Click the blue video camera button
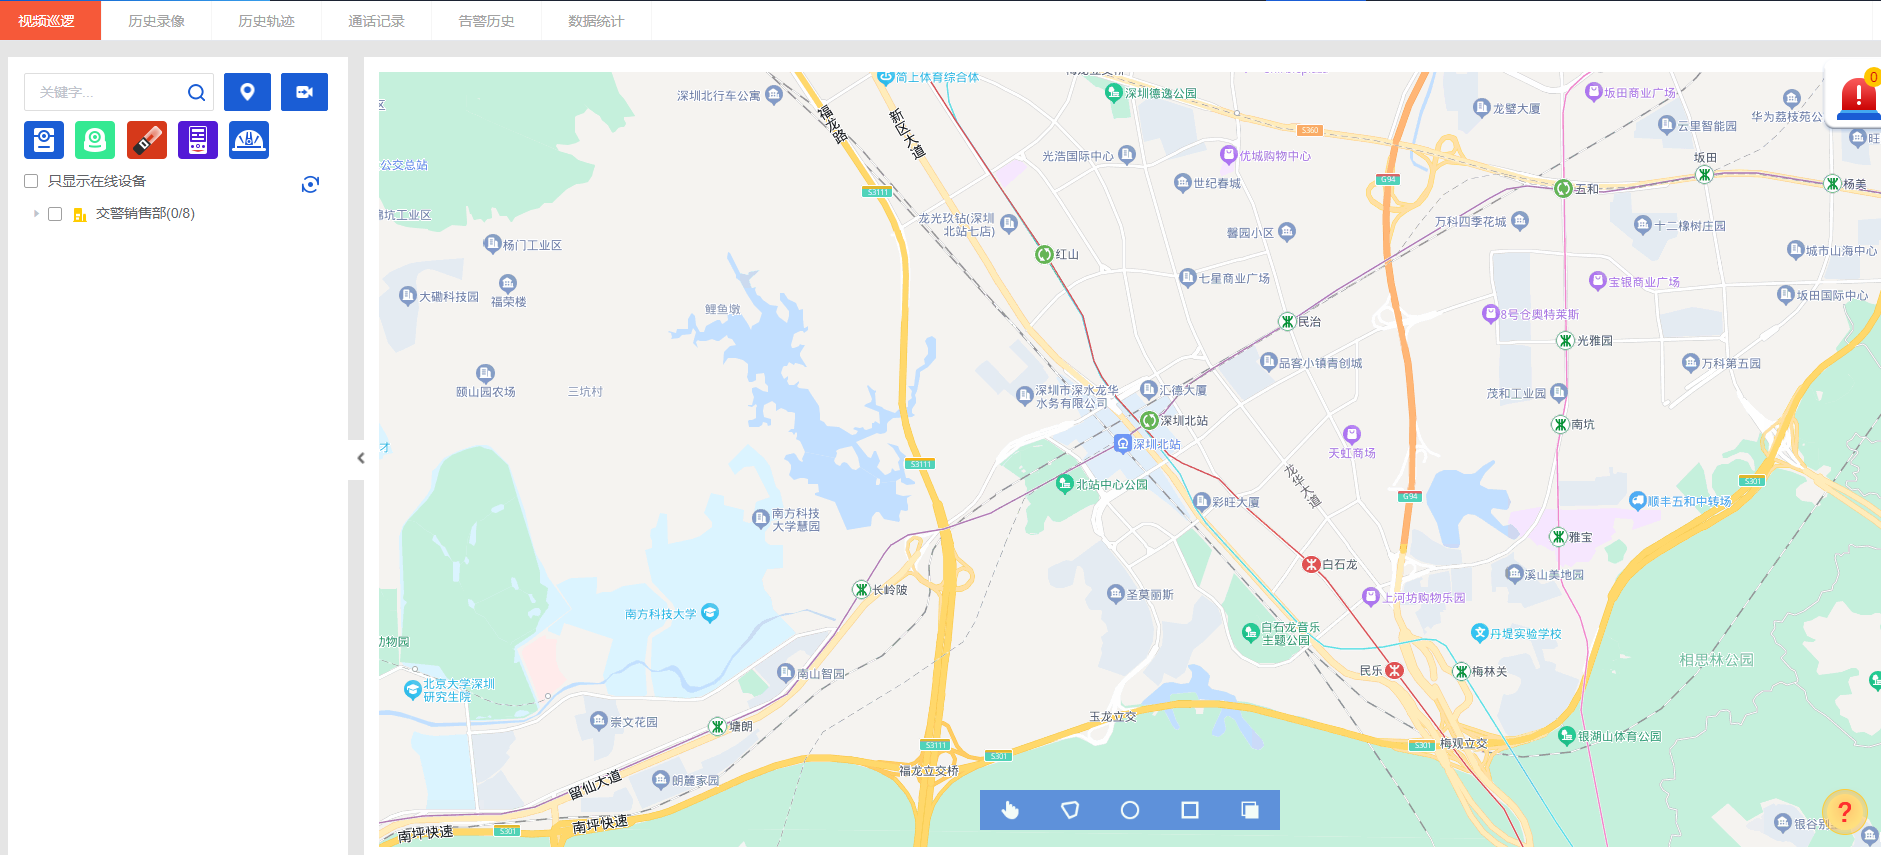The width and height of the screenshot is (1881, 855). click(x=304, y=92)
